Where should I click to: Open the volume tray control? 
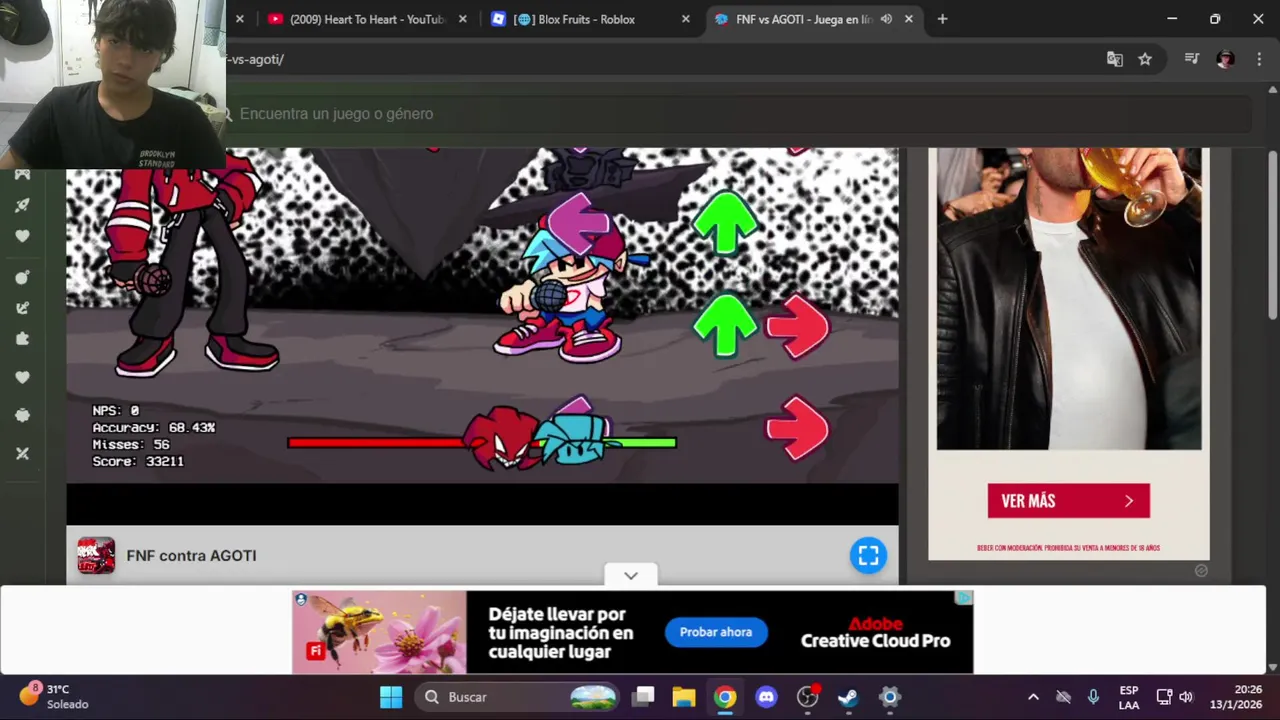[x=1186, y=697]
